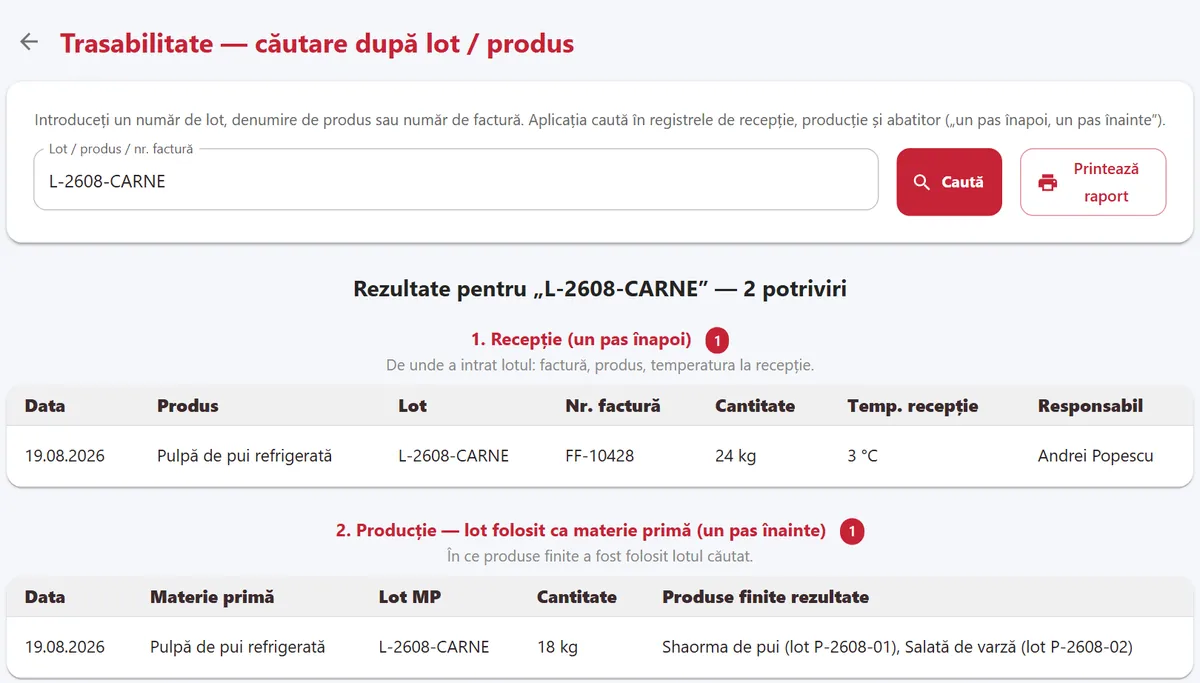The height and width of the screenshot is (683, 1200).
Task: Click L-2608-CARNE in the Lot MP column
Action: (435, 647)
